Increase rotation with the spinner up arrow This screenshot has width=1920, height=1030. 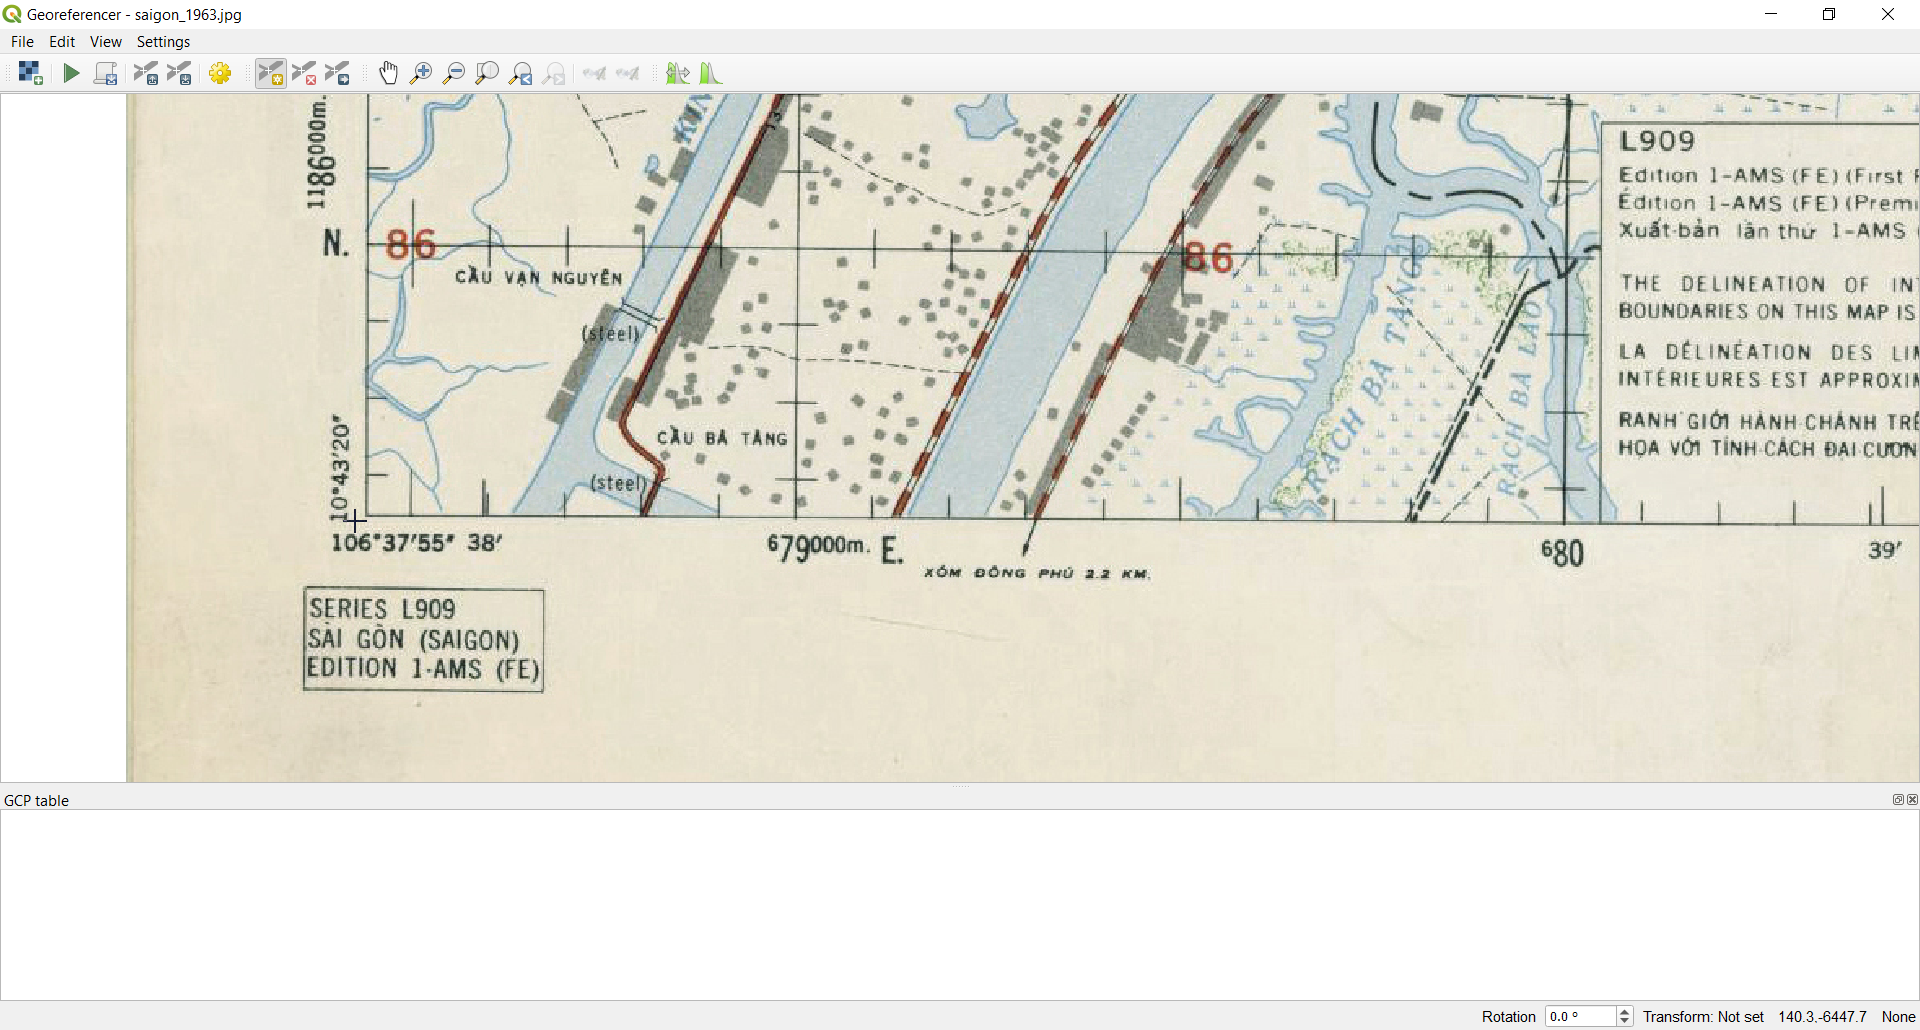pyautogui.click(x=1624, y=1011)
